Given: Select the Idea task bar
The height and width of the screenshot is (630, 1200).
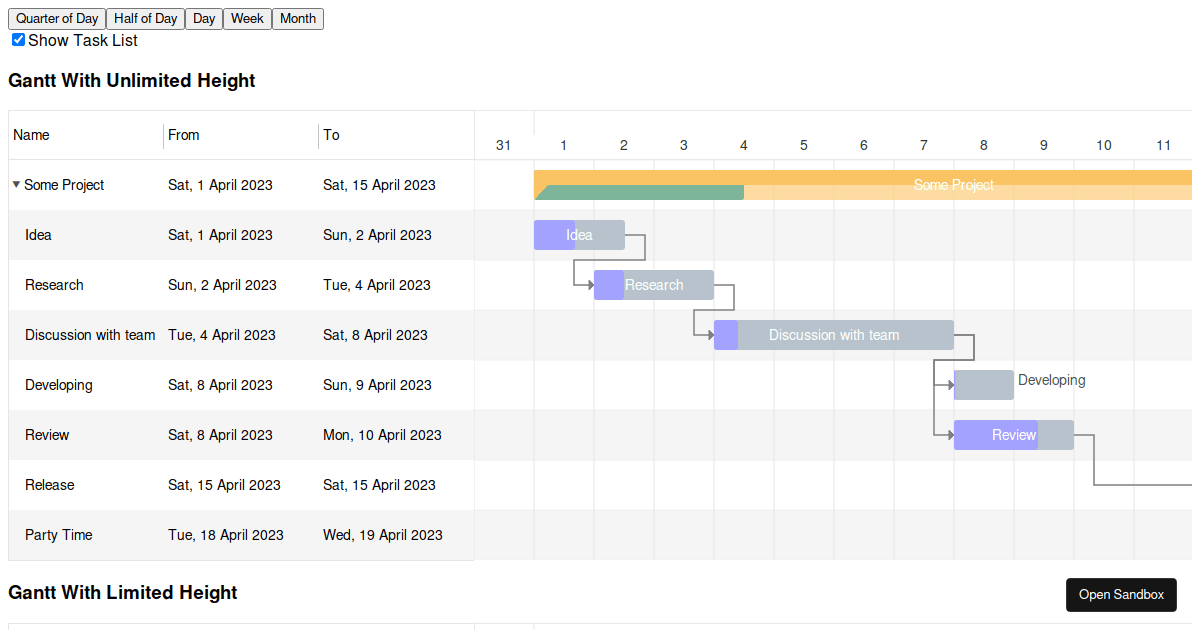Looking at the screenshot, I should (x=579, y=234).
